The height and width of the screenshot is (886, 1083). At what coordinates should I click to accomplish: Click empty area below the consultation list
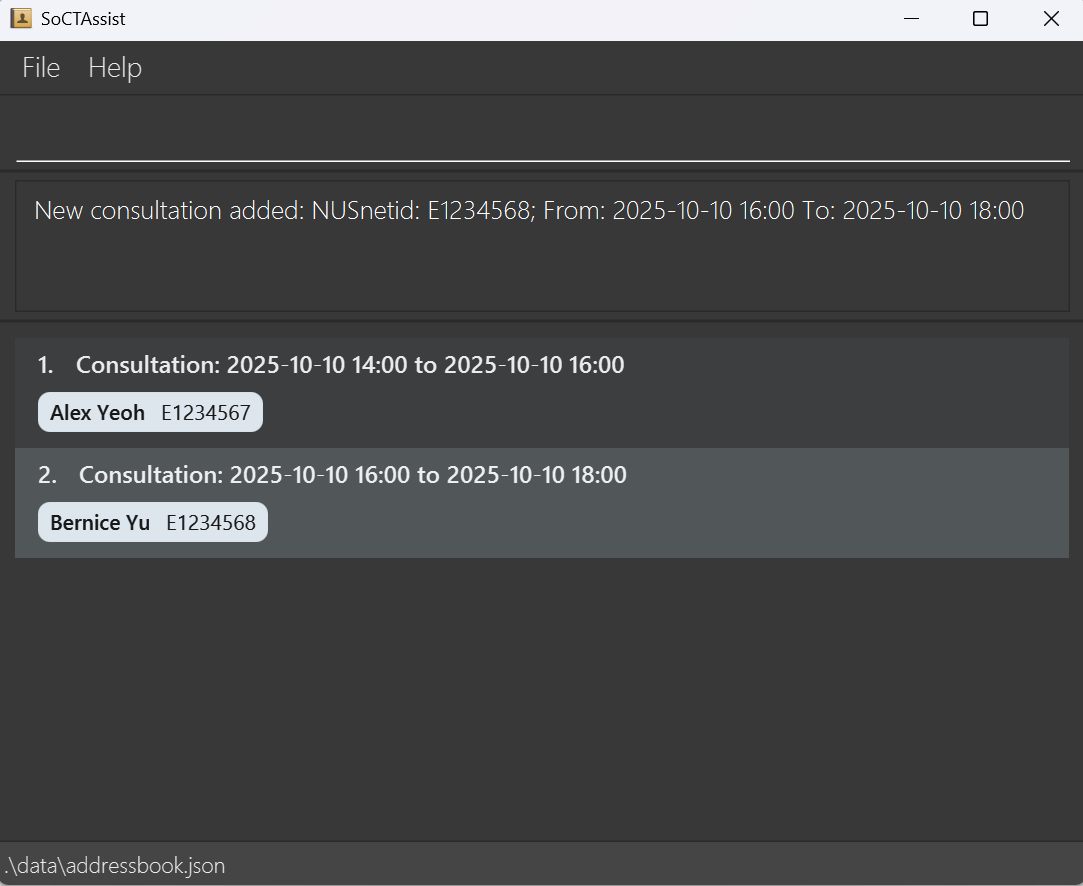(x=542, y=700)
